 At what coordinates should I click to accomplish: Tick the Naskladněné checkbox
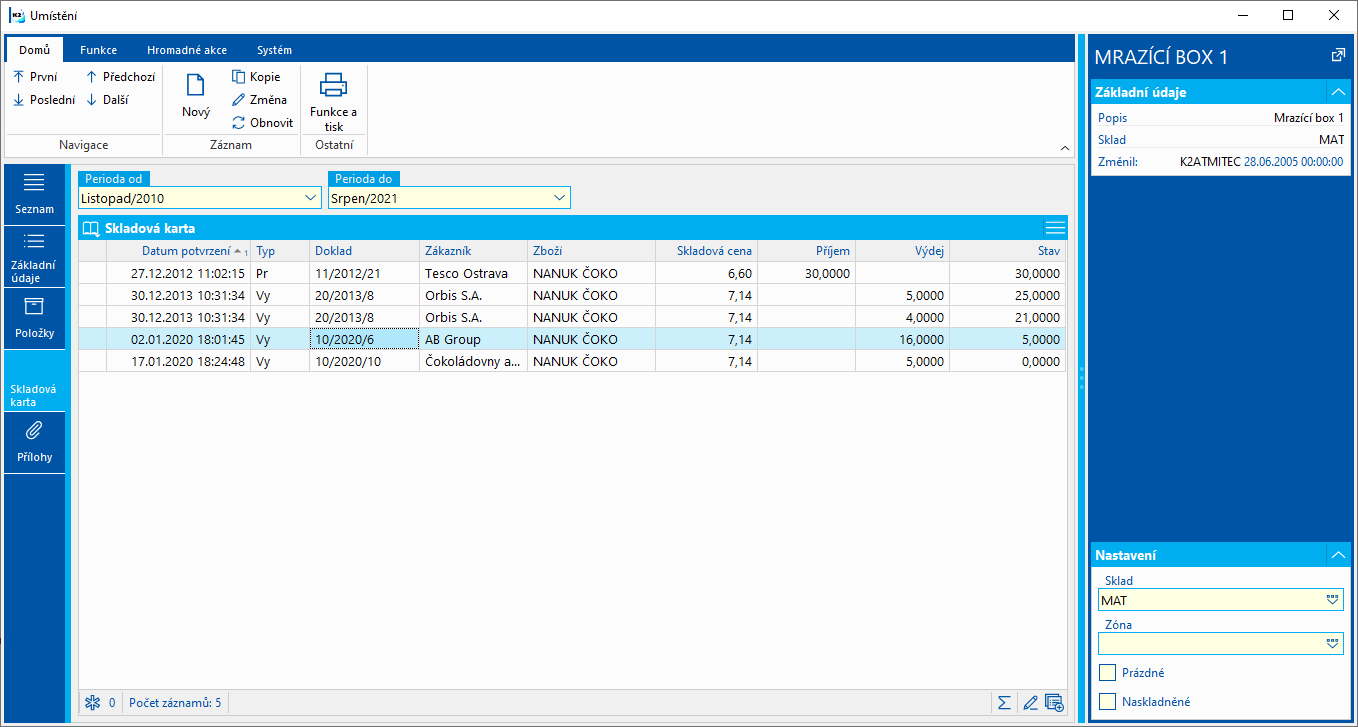(x=1107, y=702)
